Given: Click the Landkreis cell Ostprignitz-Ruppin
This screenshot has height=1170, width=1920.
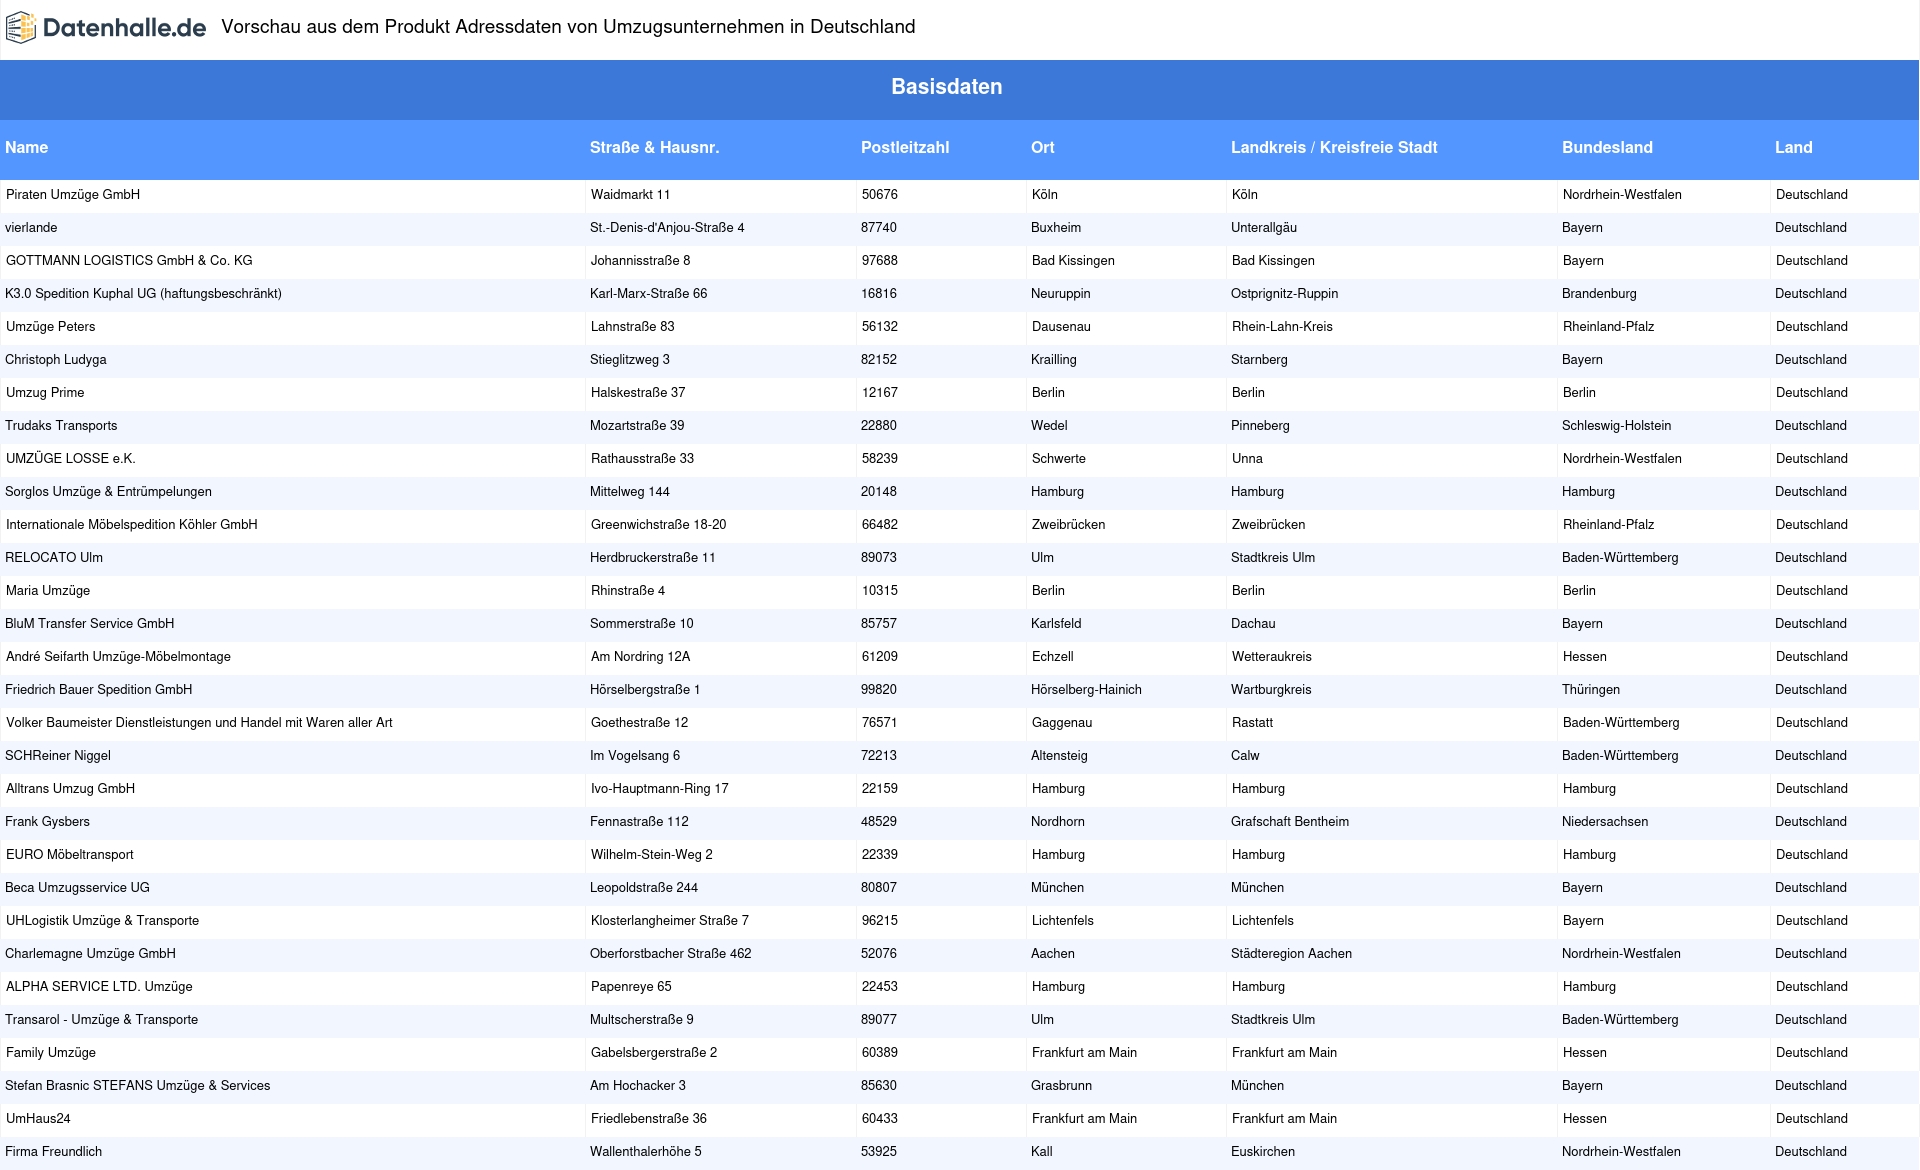Looking at the screenshot, I should [x=1284, y=294].
